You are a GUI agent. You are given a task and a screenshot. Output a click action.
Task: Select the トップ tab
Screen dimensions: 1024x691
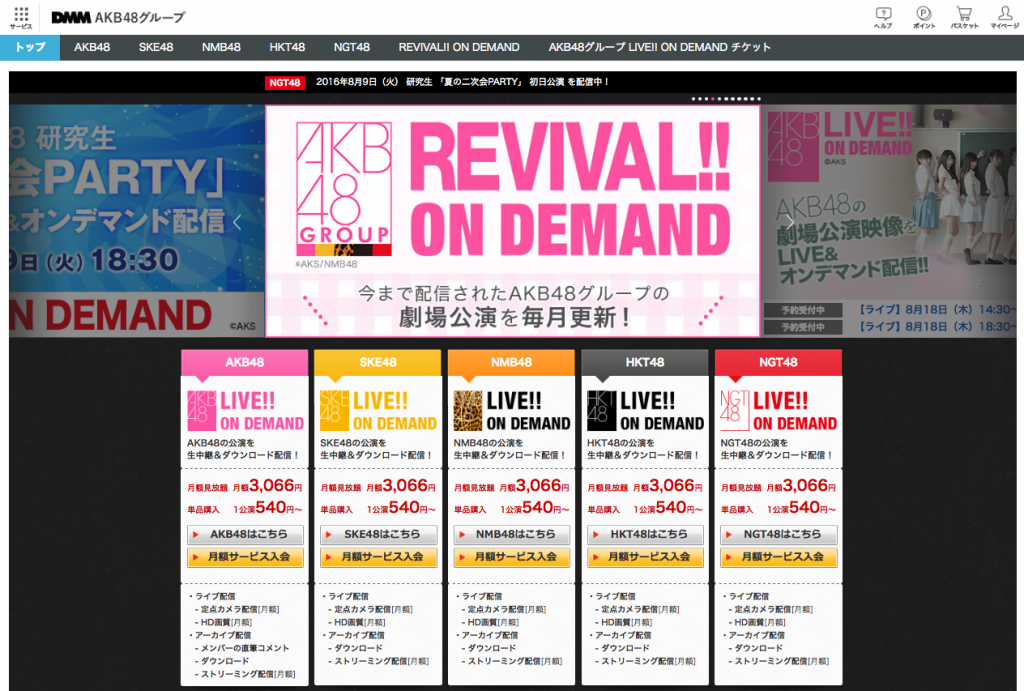[30, 47]
